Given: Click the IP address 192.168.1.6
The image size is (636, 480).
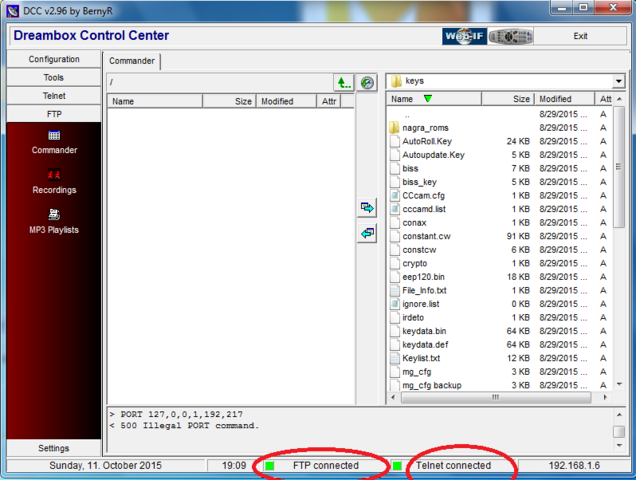Looking at the screenshot, I should tap(574, 466).
